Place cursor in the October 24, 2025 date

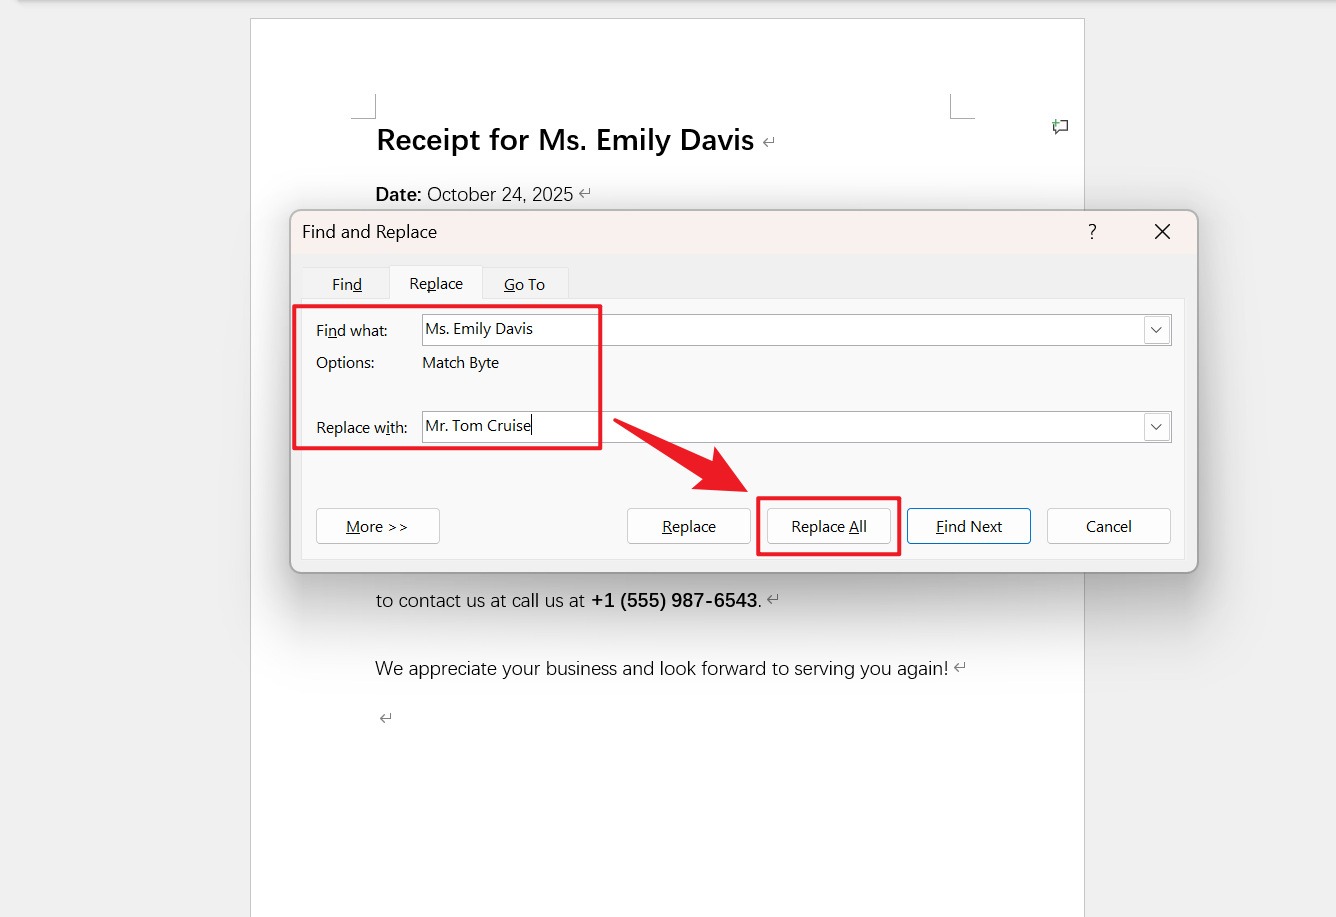coord(500,194)
